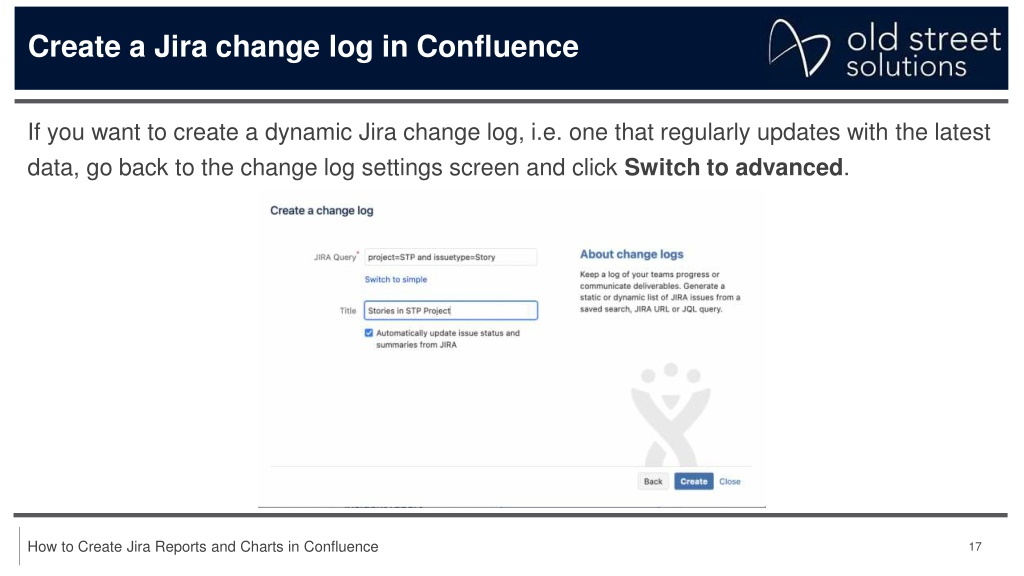Click the Switch to simple link

coord(396,280)
